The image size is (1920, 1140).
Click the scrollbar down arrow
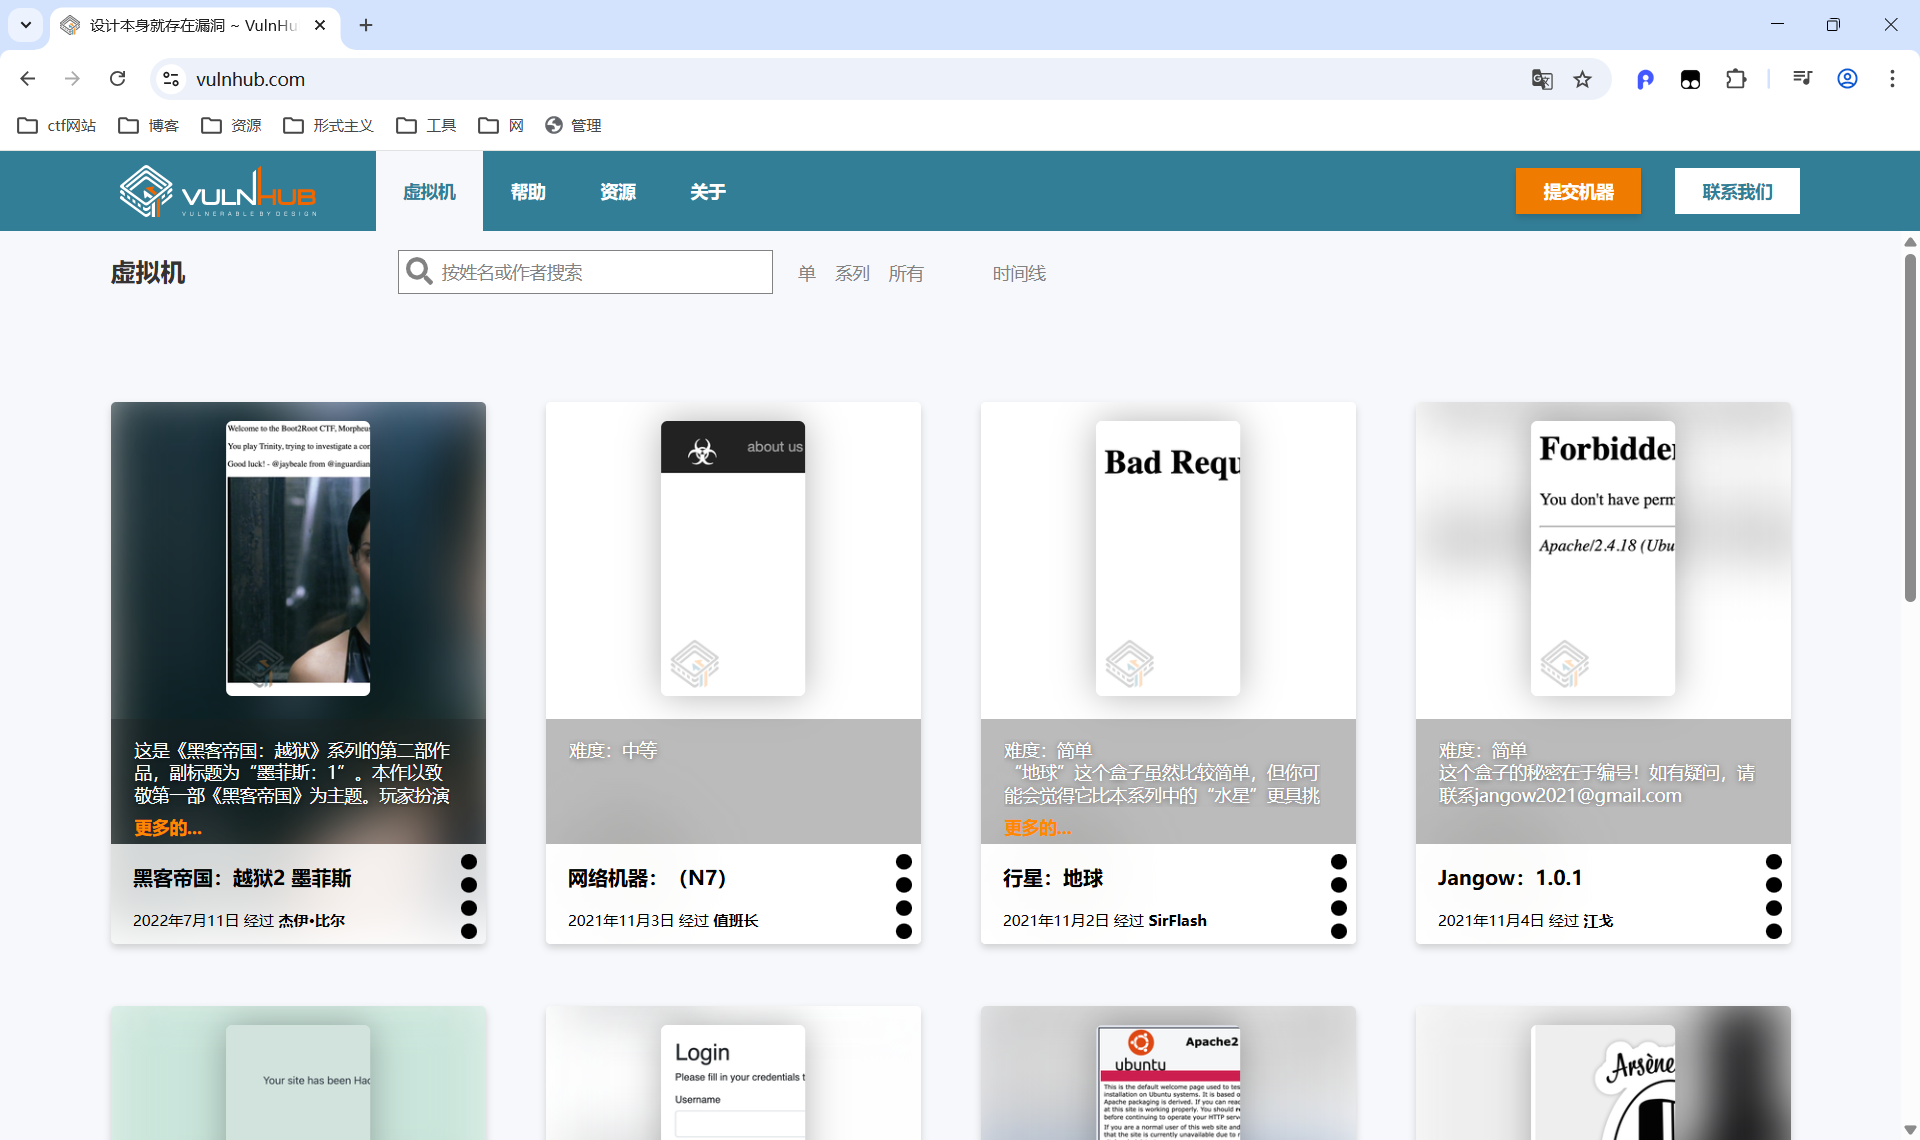(1910, 1130)
